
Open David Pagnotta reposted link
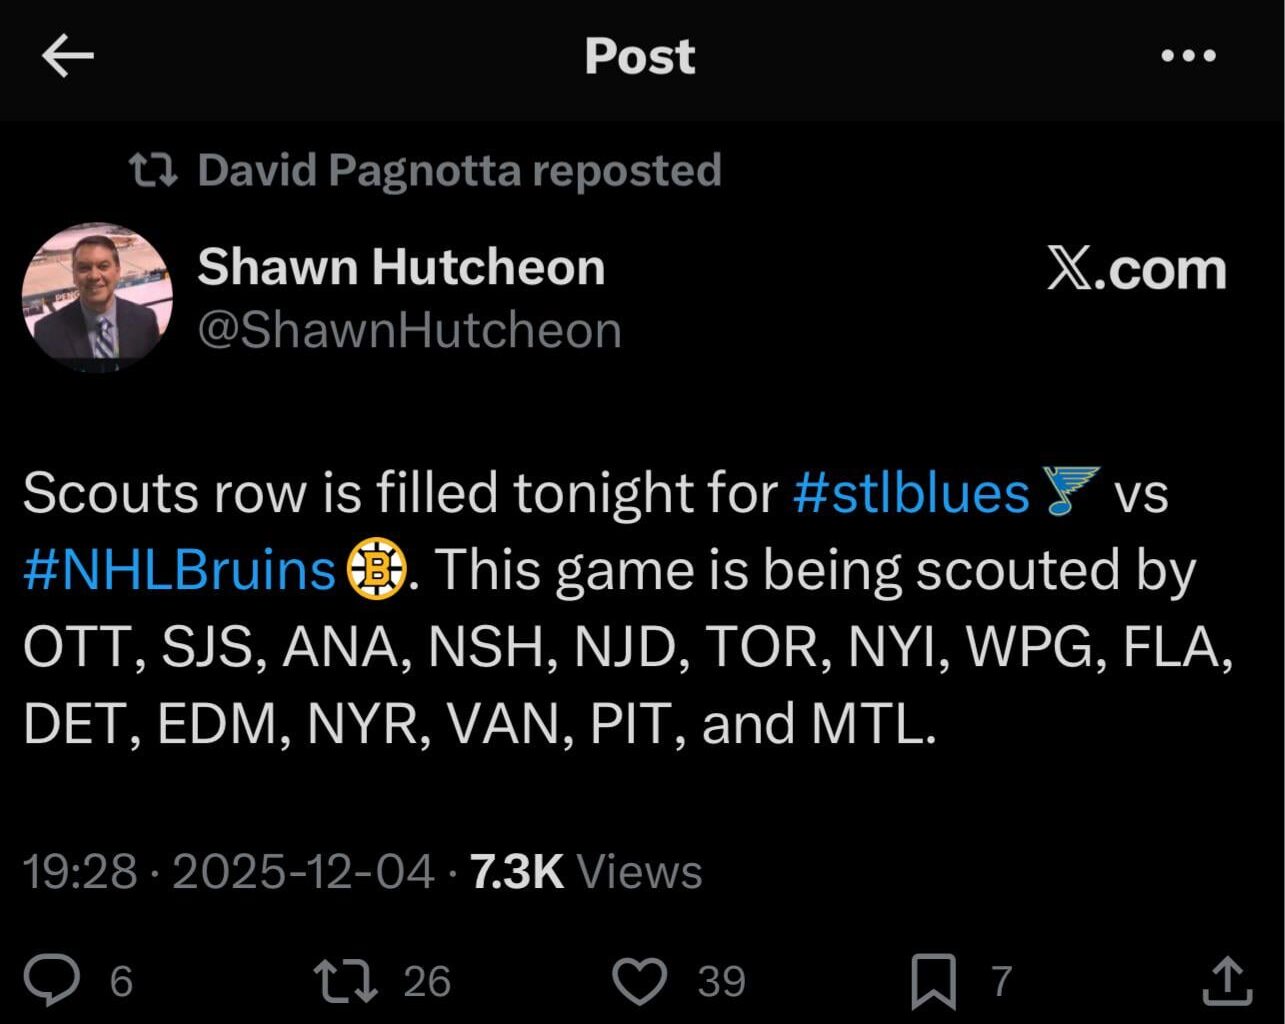point(460,168)
